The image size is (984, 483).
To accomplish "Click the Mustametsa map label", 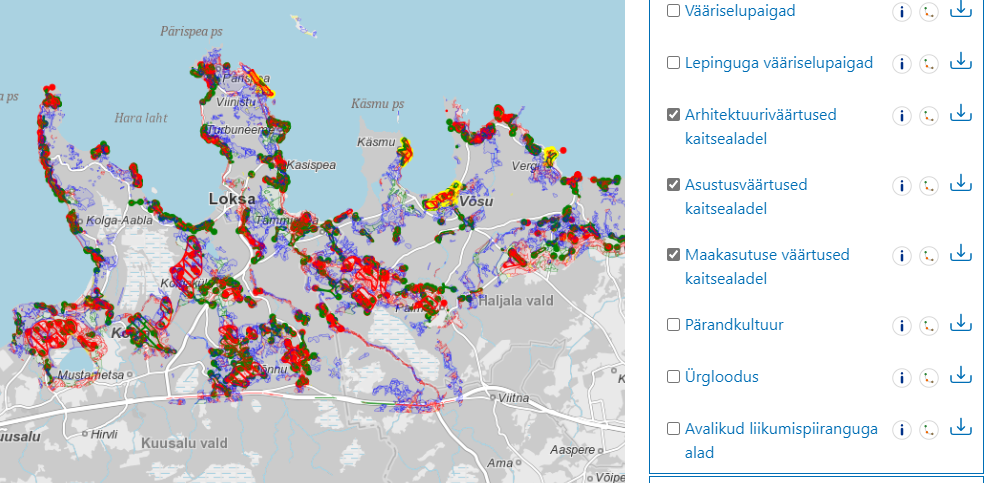I will 90,375.
